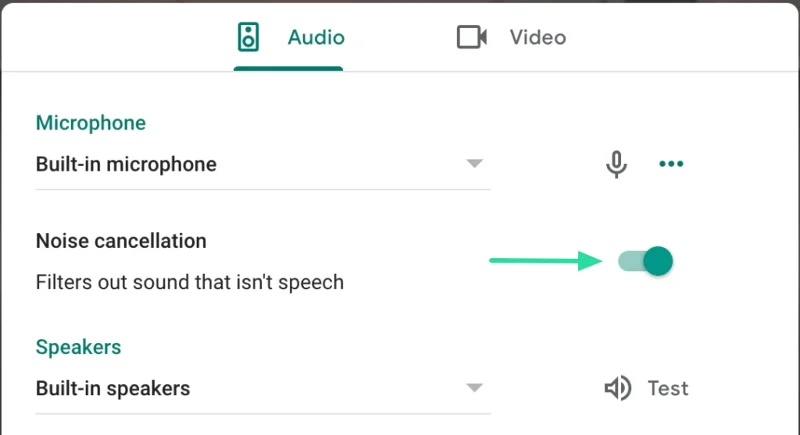The width and height of the screenshot is (800, 435).
Task: Click the video camera icon
Action: click(471, 37)
